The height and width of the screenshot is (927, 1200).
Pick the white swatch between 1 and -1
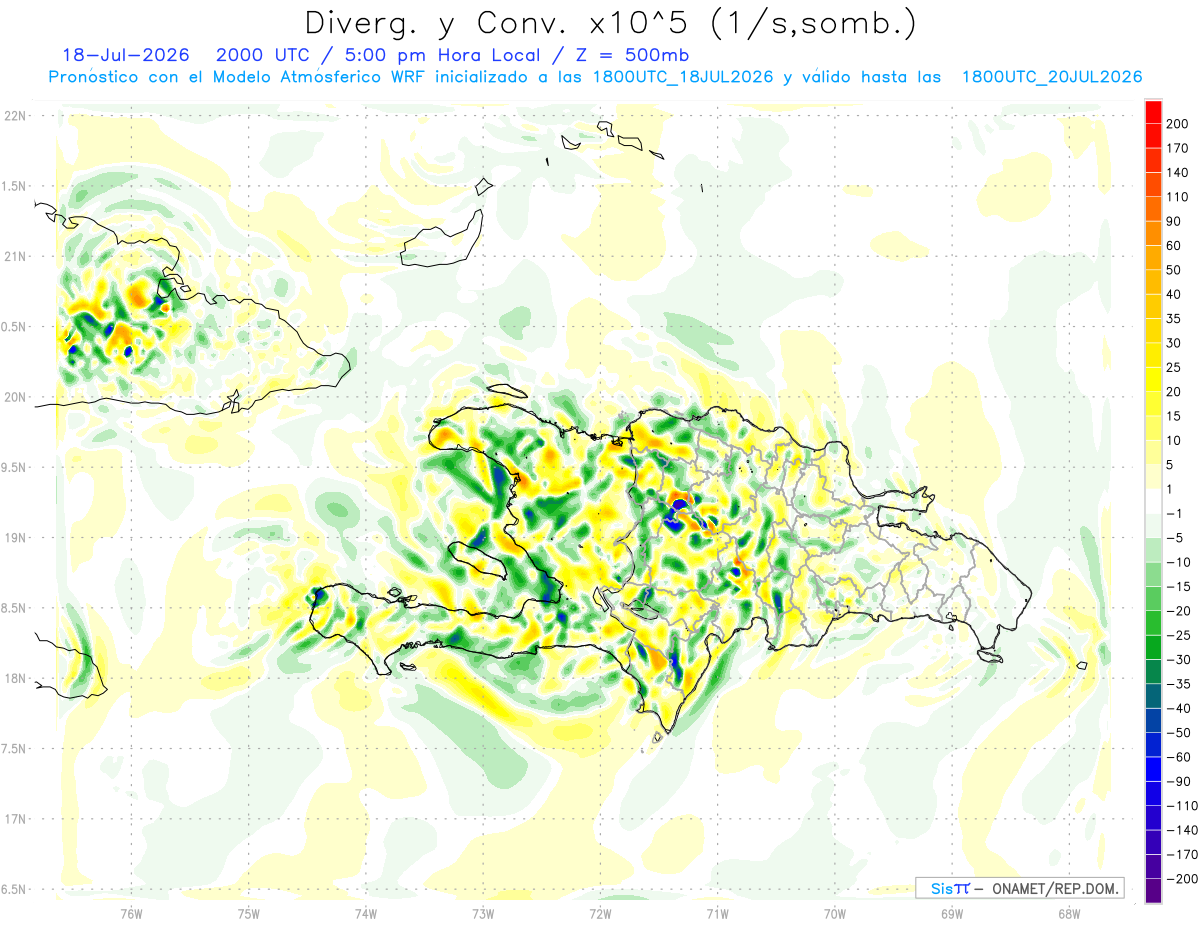click(1153, 501)
